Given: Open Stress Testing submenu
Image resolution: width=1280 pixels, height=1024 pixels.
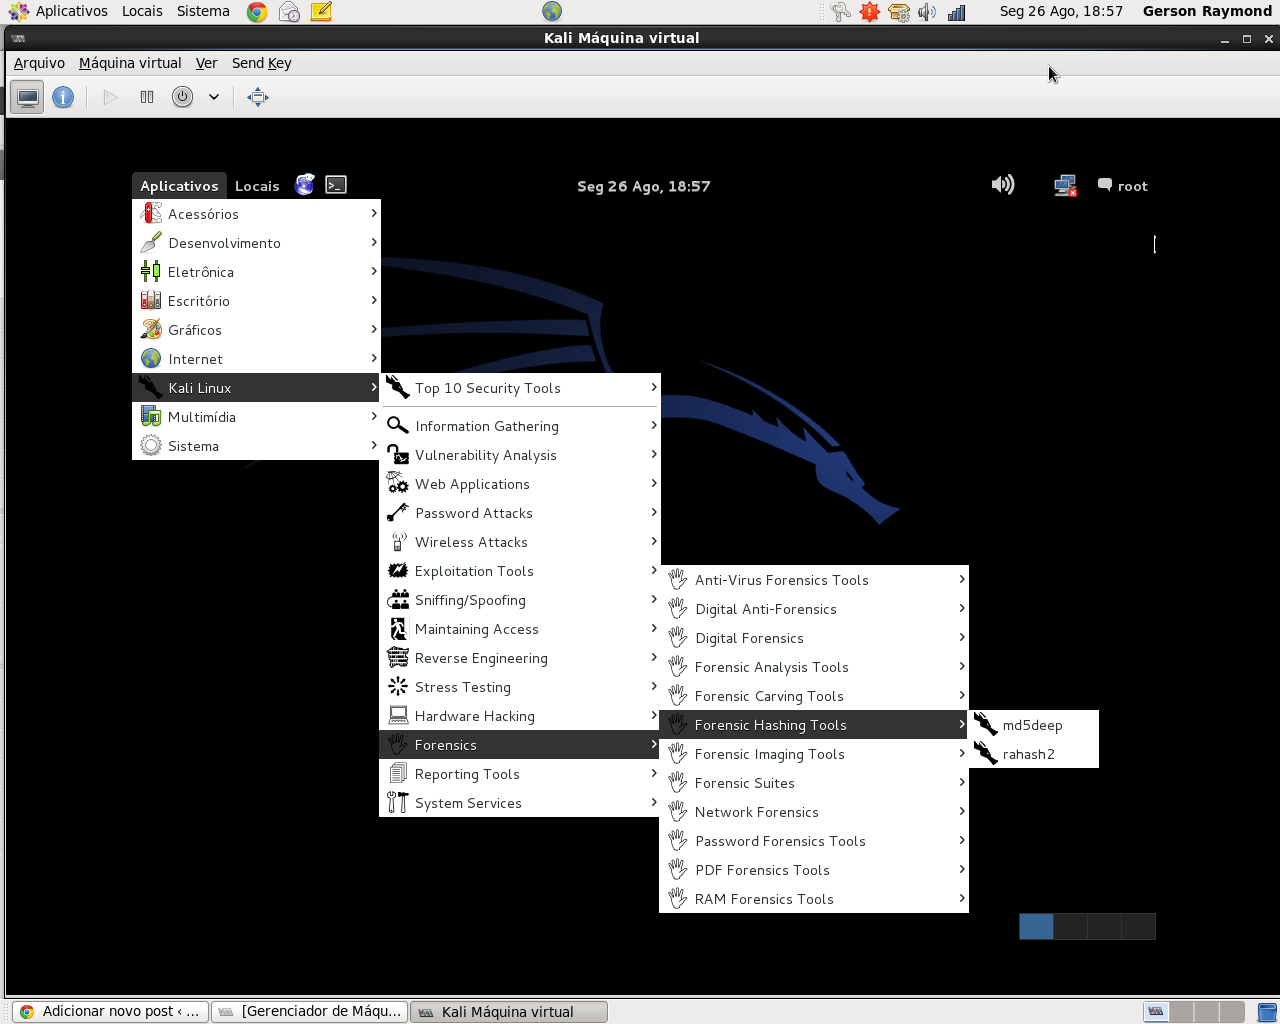Looking at the screenshot, I should coord(520,687).
